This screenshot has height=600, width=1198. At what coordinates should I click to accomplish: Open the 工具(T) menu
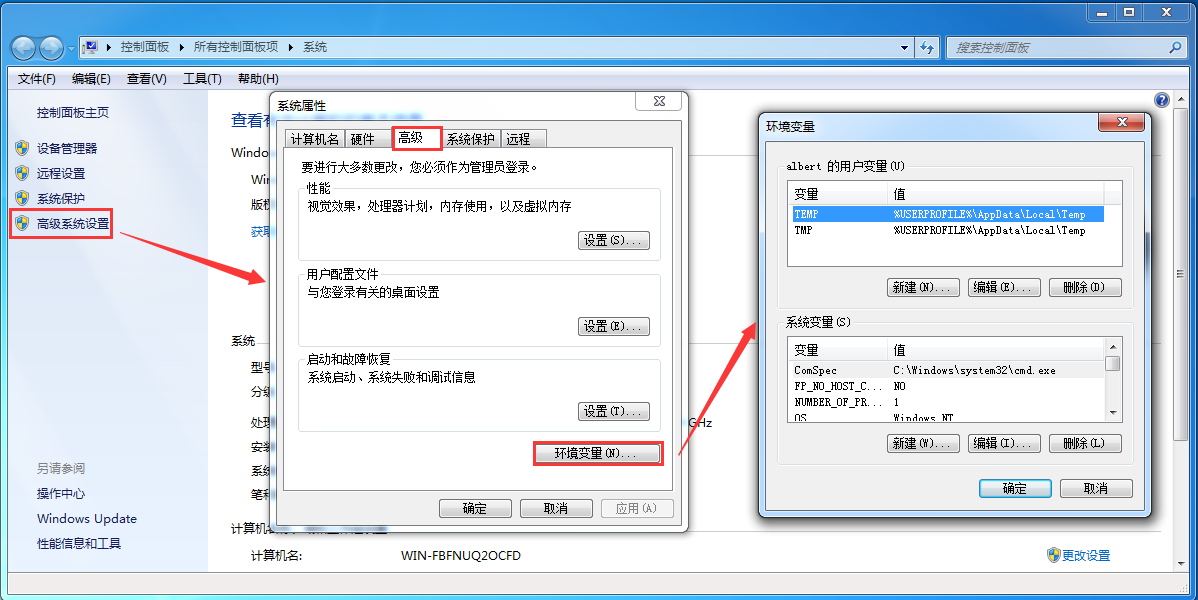coord(202,79)
